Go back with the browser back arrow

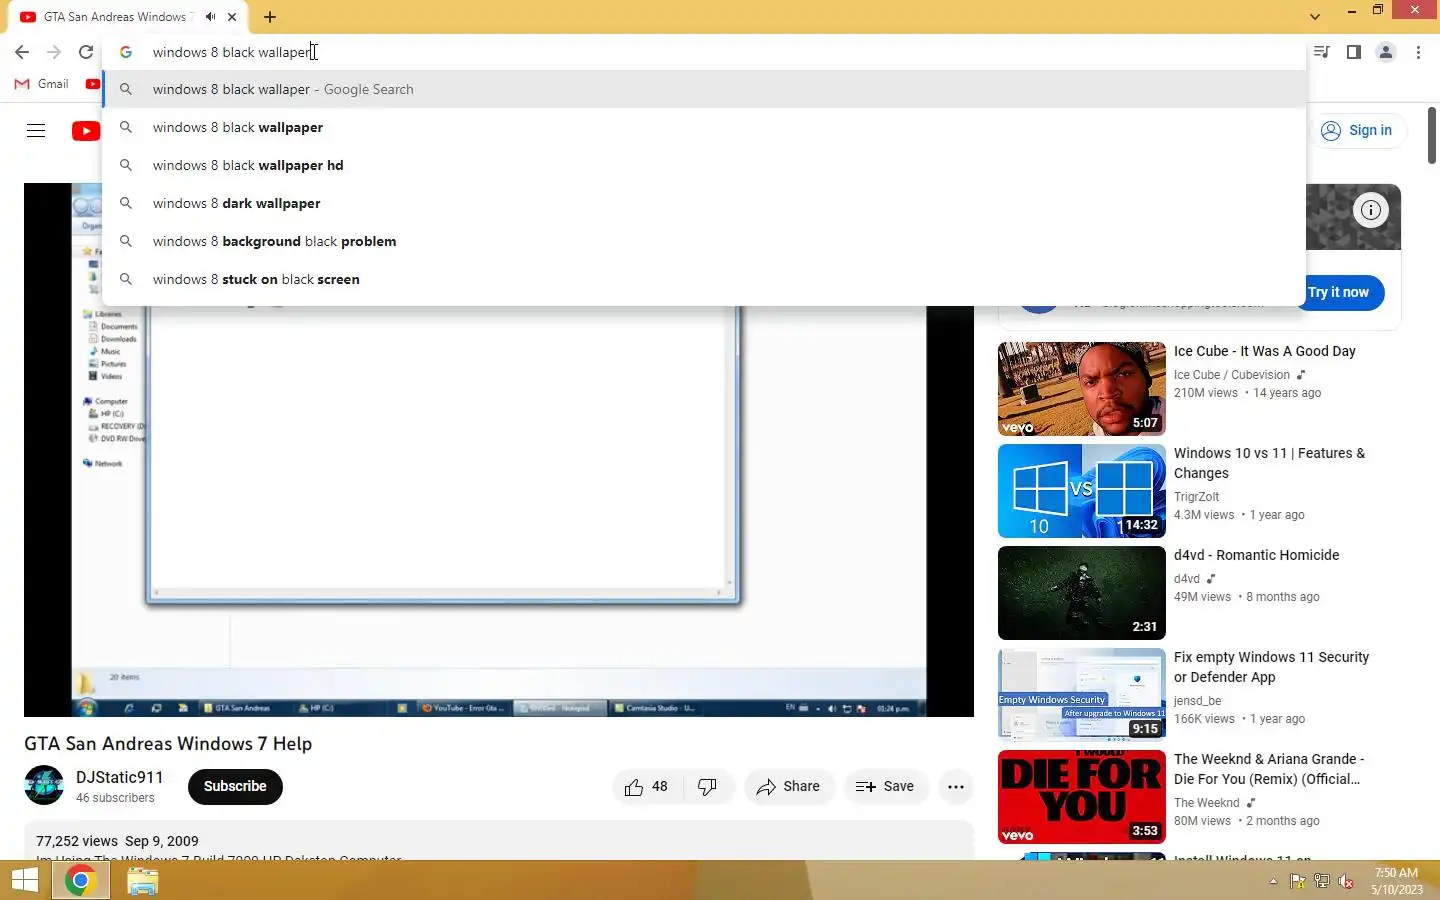pos(22,52)
